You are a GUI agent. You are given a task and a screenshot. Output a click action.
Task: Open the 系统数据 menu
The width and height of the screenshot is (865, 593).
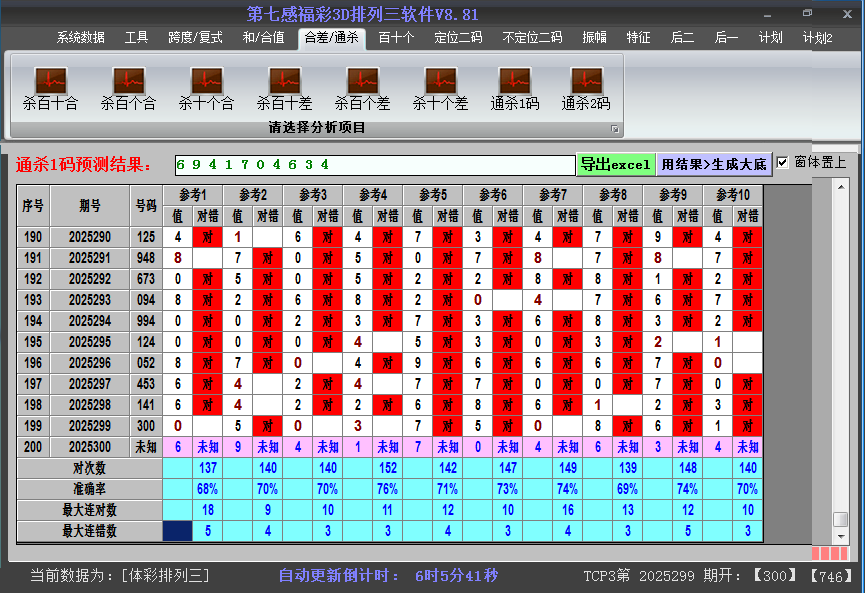coord(80,38)
